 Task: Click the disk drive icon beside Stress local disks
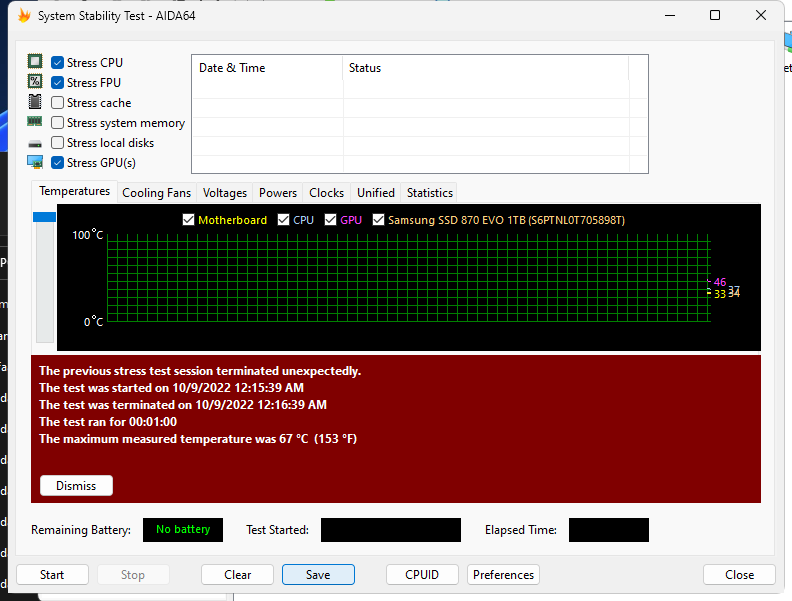tap(35, 144)
